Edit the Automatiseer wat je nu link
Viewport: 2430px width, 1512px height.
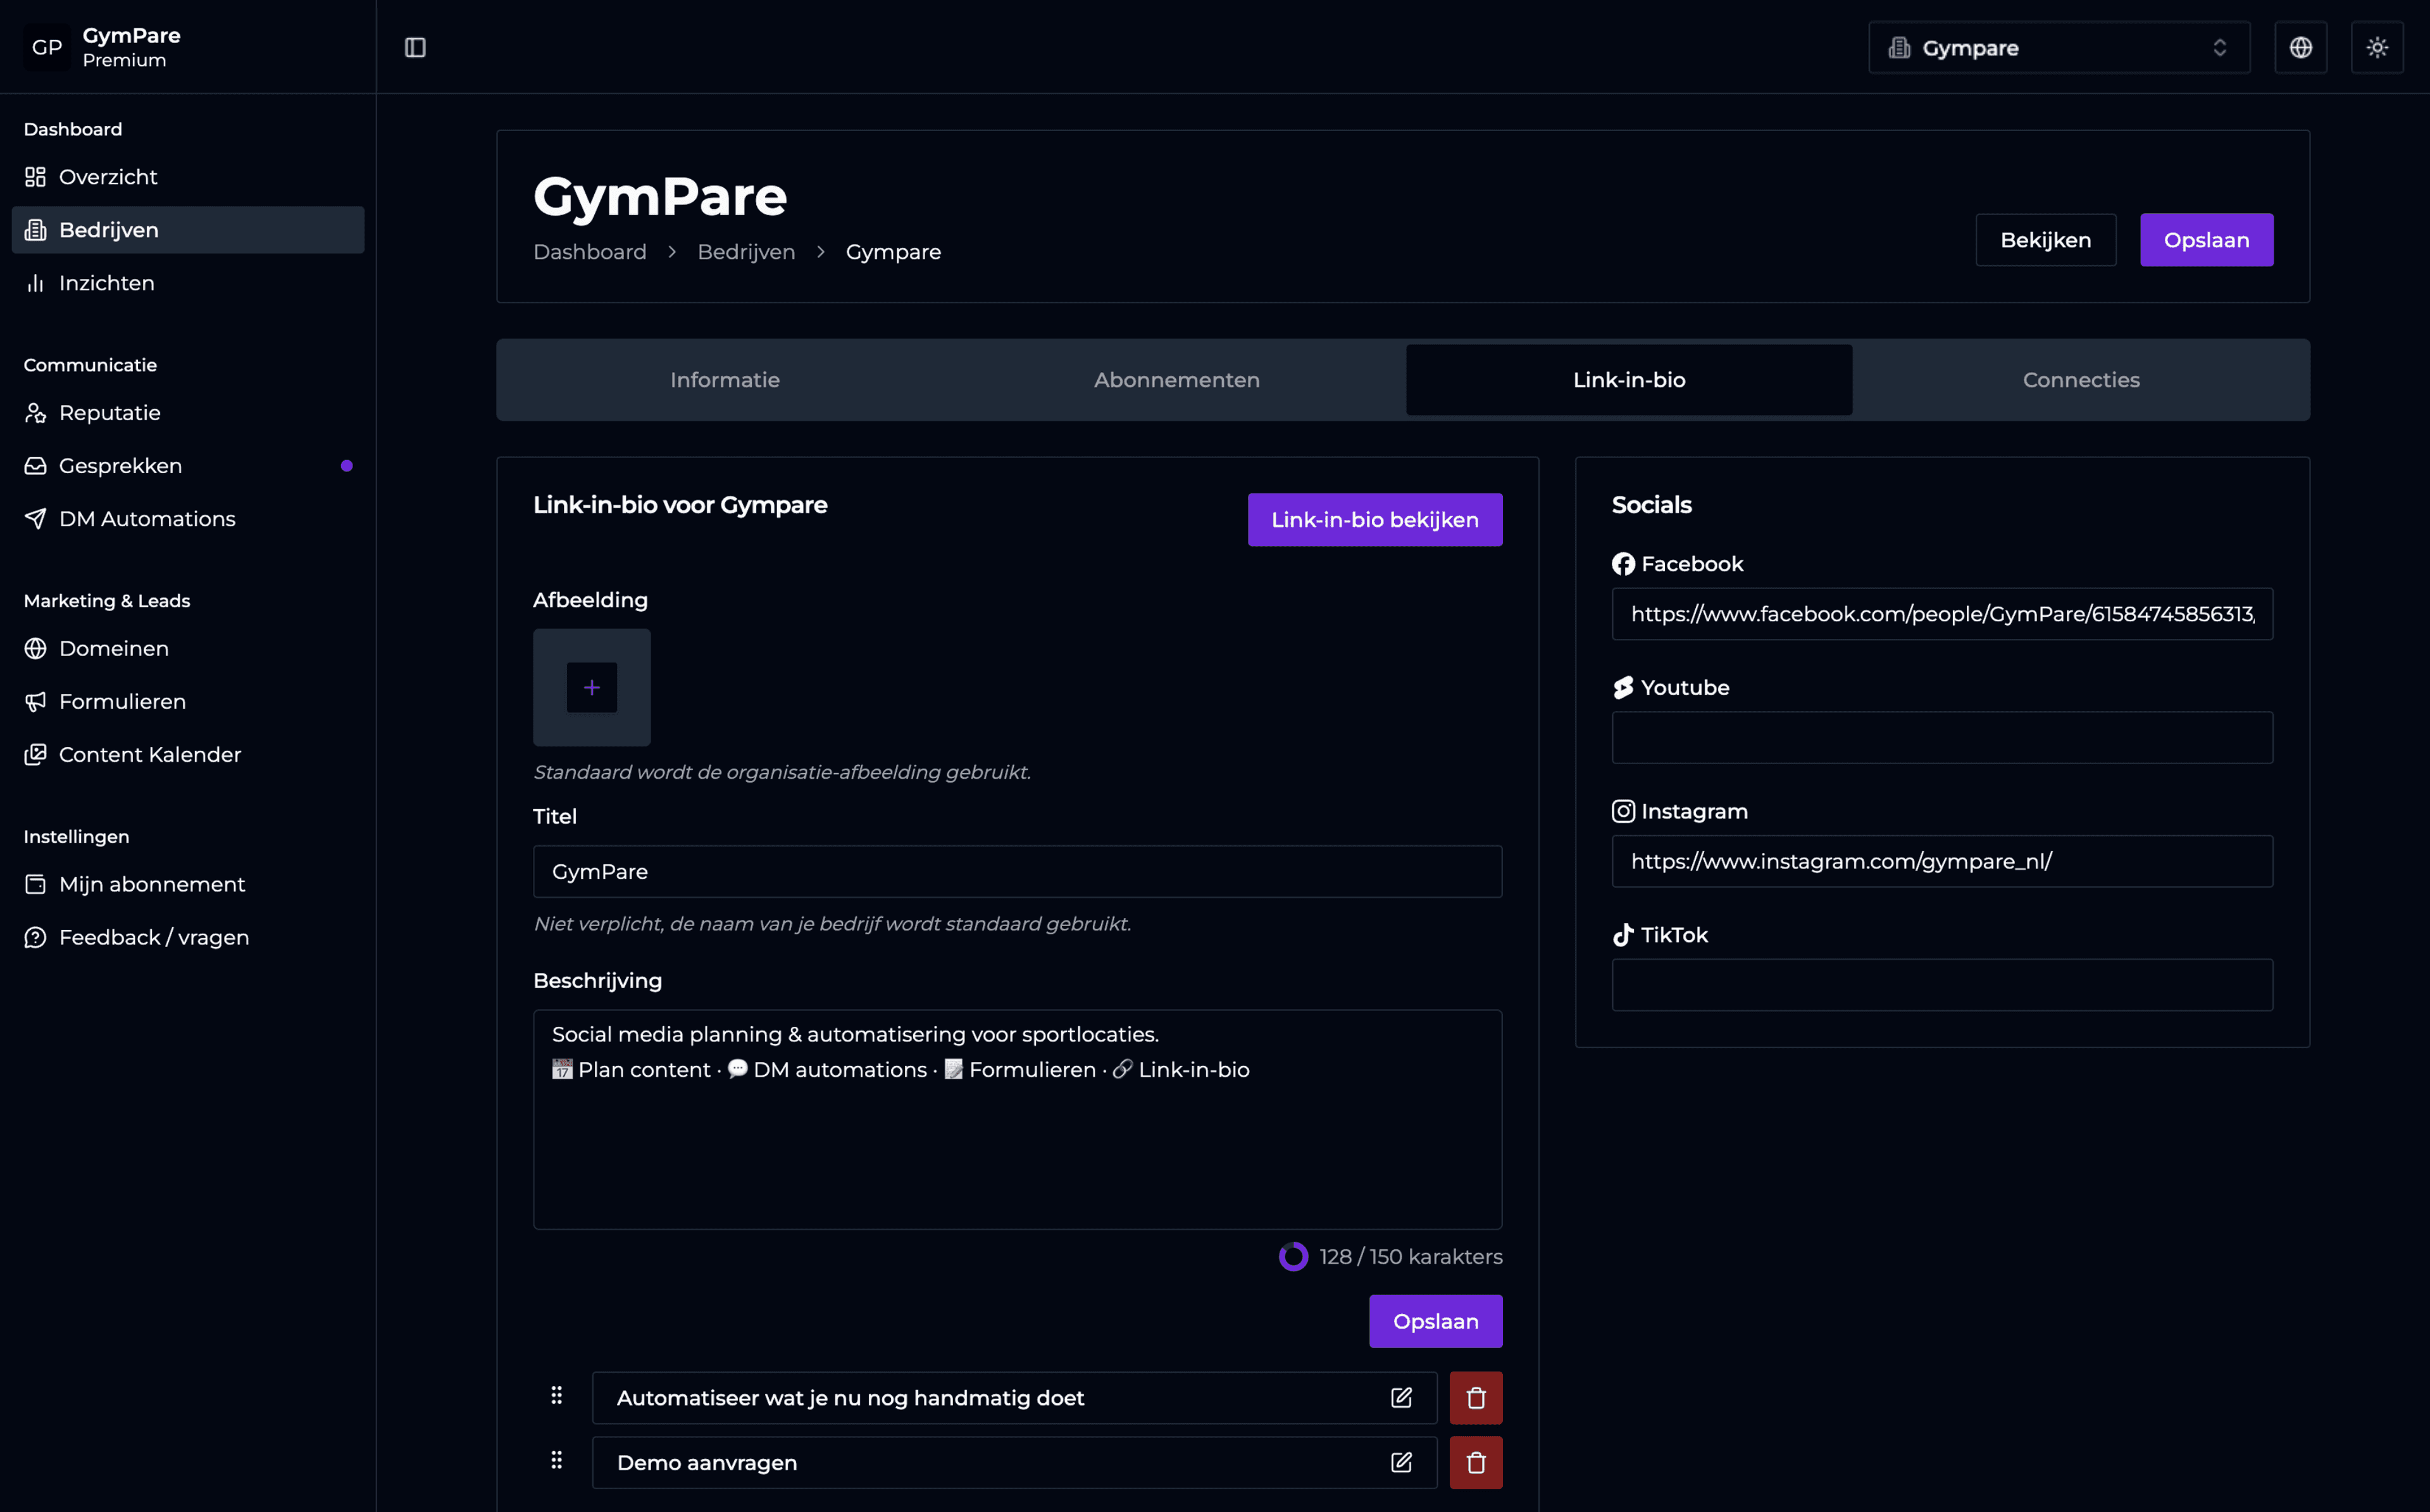tap(1401, 1398)
